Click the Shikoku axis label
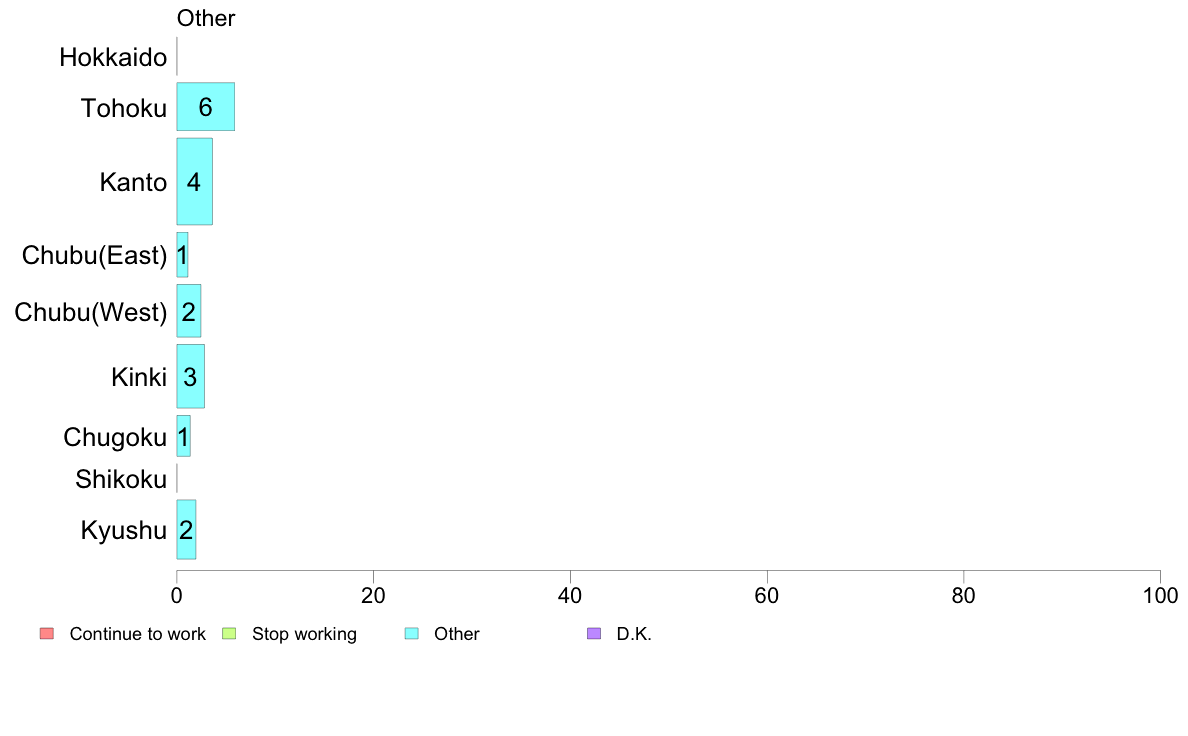Viewport: 1188px width, 736px height. pyautogui.click(x=120, y=479)
